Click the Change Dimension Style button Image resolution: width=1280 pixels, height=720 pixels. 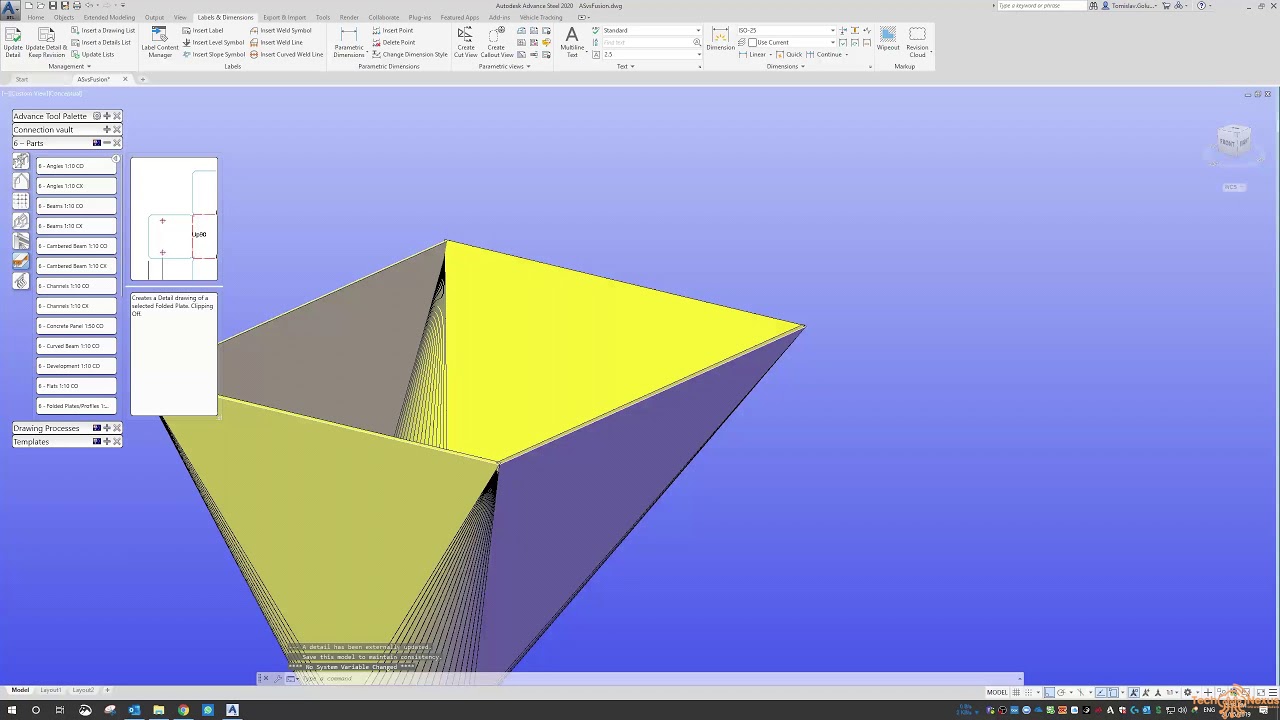coord(410,54)
